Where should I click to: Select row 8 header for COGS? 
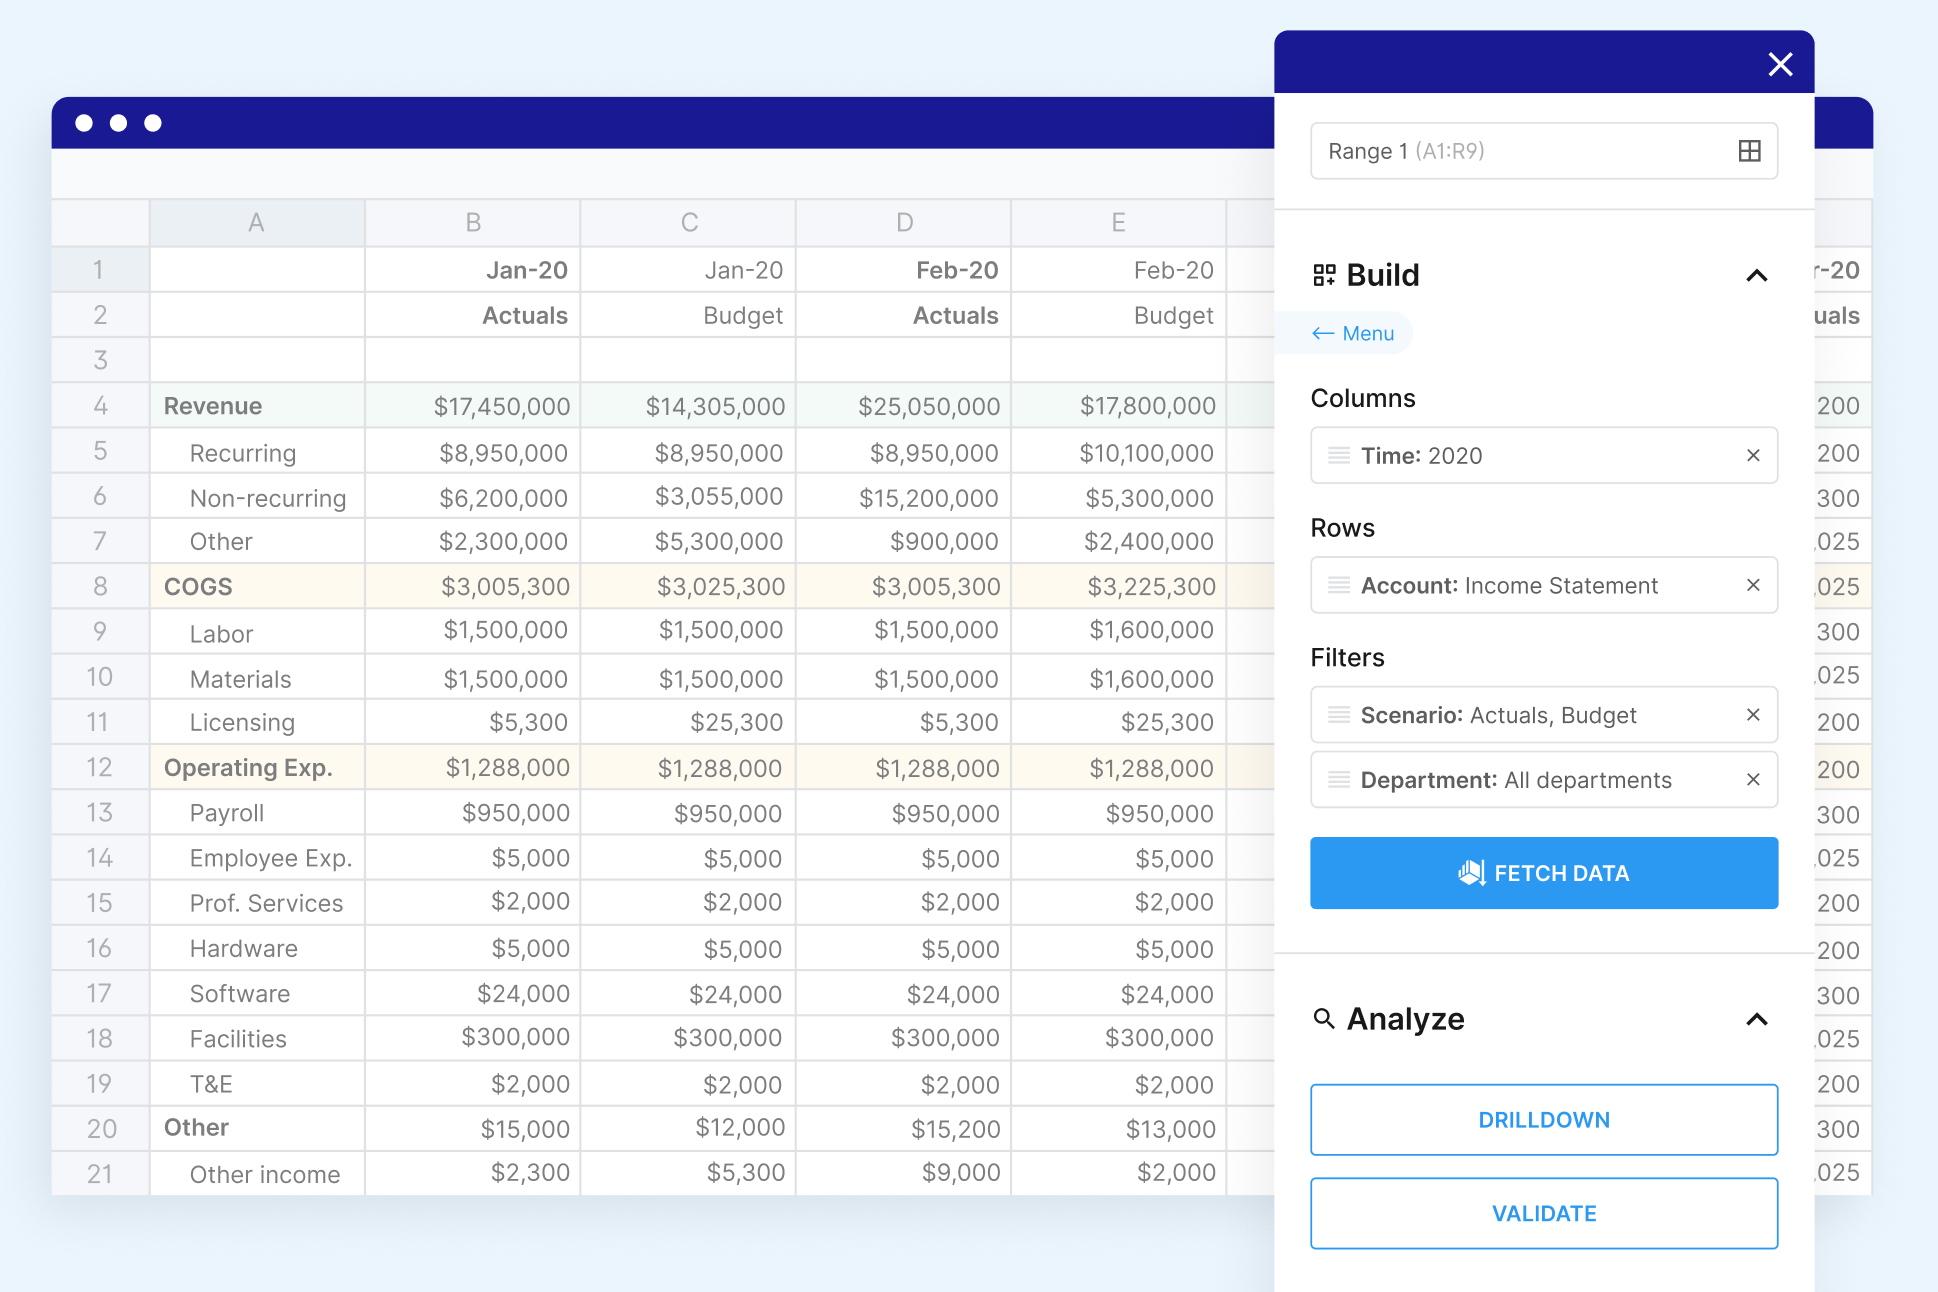point(100,587)
